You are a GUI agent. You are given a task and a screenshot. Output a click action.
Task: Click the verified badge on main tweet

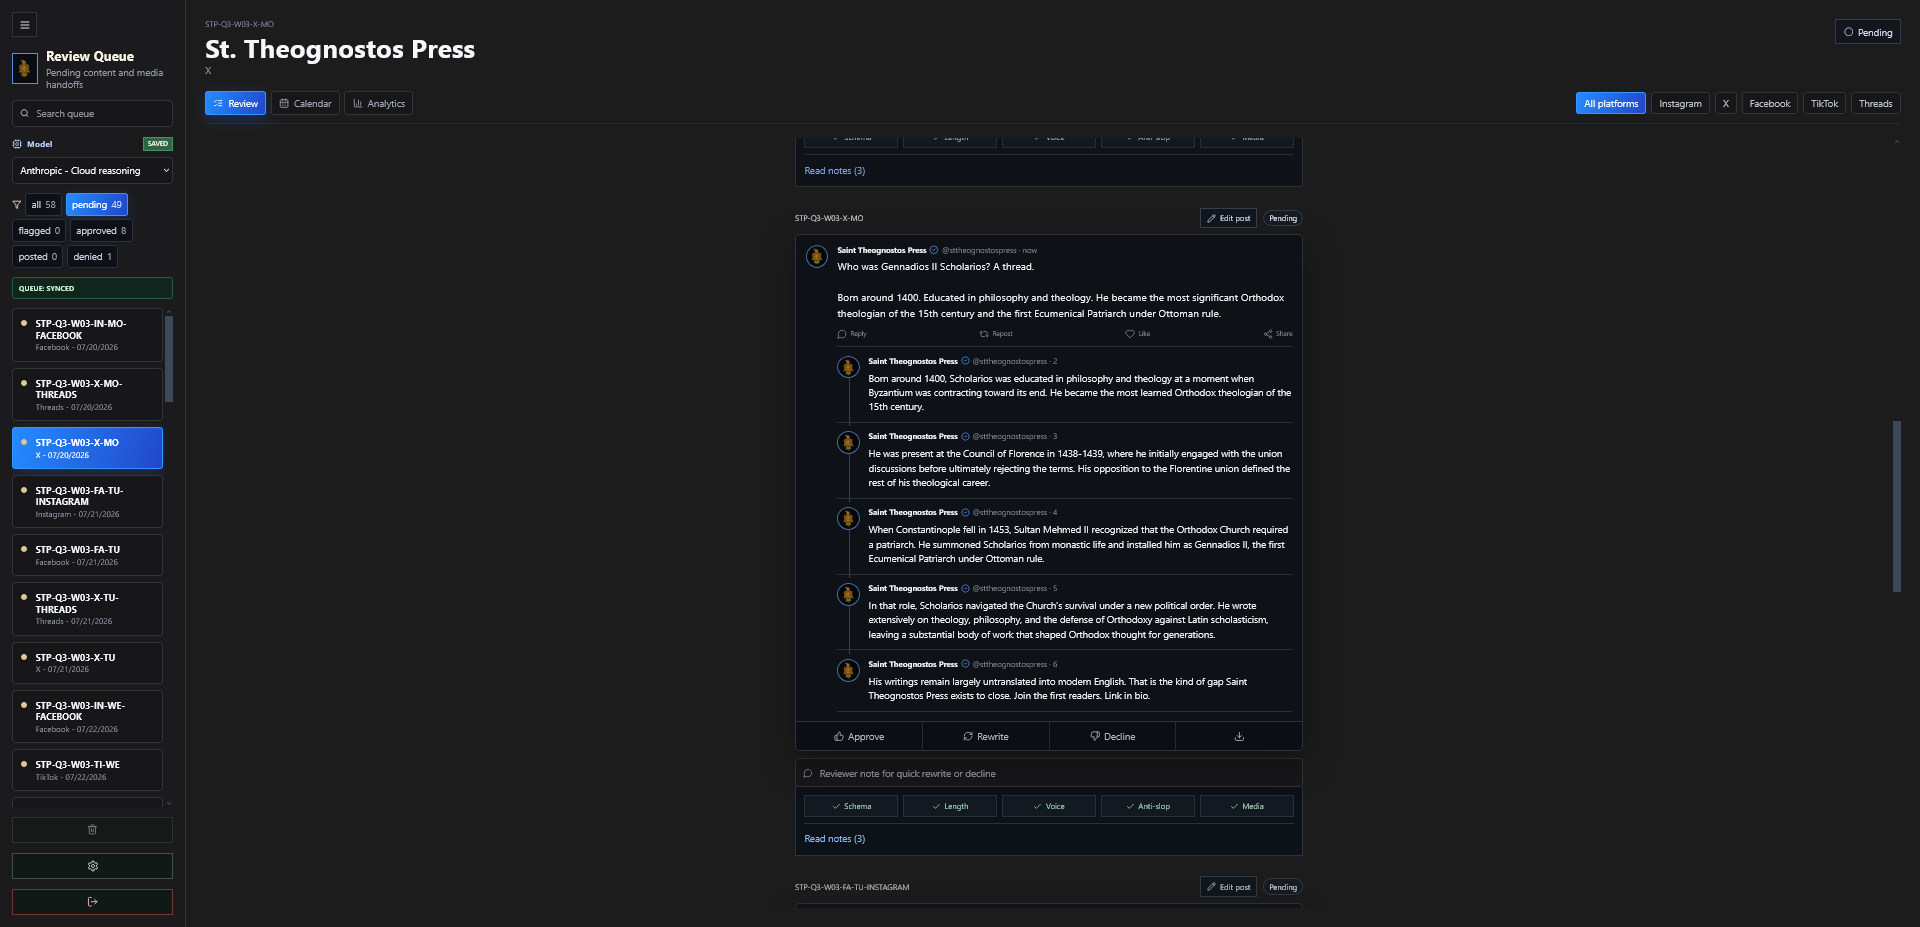click(x=934, y=250)
